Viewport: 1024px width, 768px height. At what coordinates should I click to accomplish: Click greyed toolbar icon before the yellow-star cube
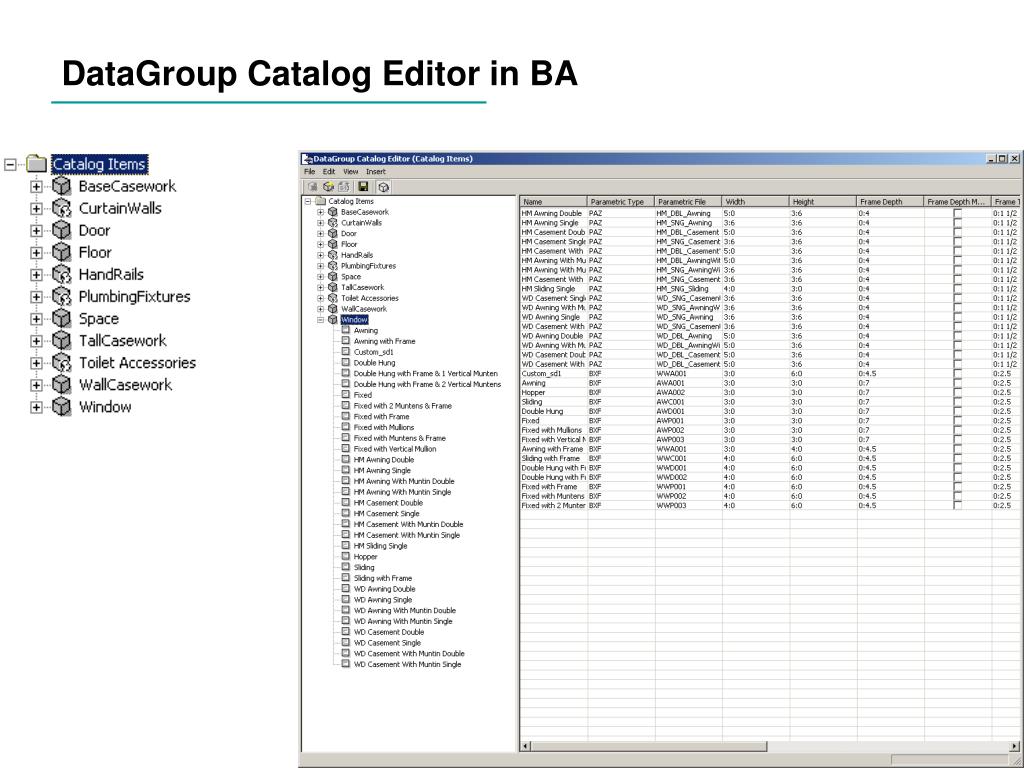click(x=313, y=187)
